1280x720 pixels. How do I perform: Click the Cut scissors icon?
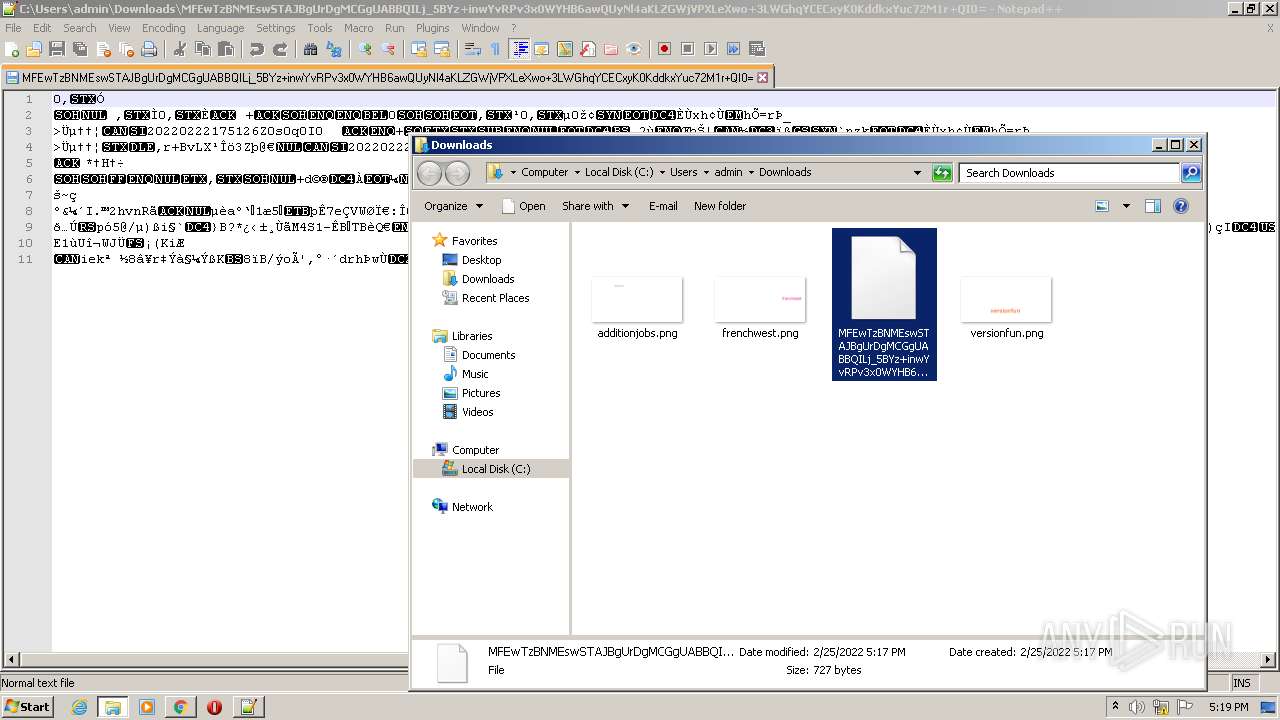[x=179, y=49]
